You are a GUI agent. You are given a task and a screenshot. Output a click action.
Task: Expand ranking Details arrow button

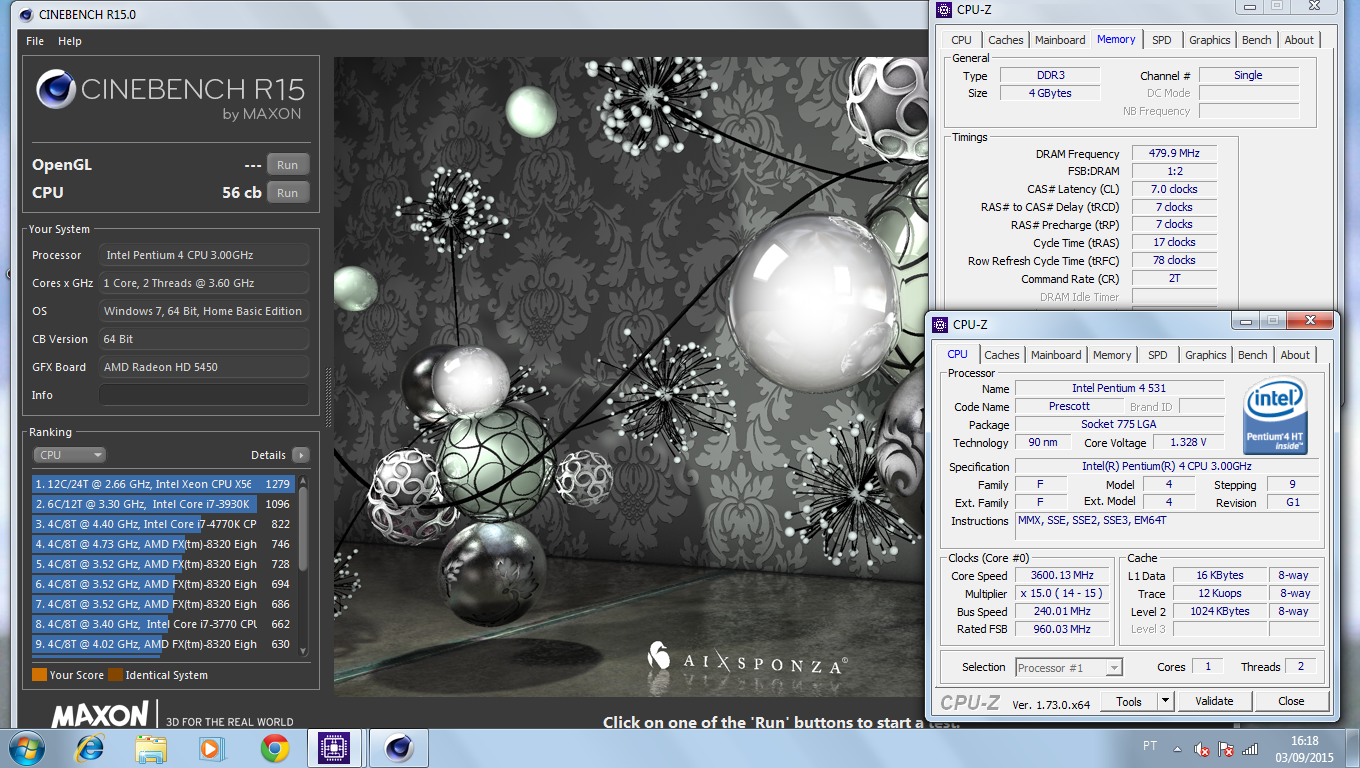[x=300, y=455]
